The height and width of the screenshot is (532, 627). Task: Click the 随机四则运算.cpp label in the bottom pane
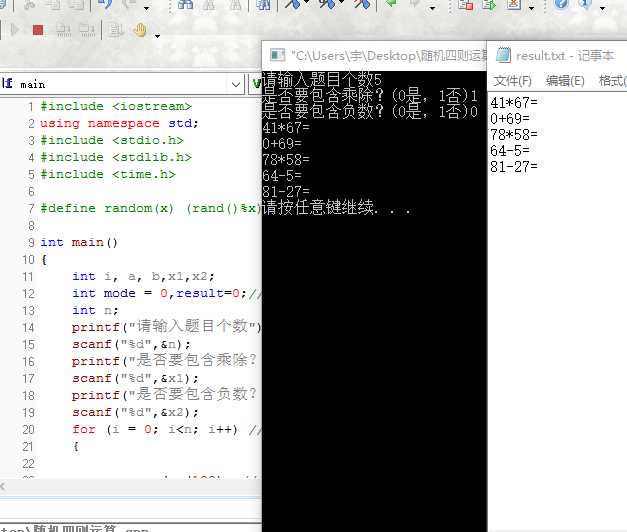point(92,529)
